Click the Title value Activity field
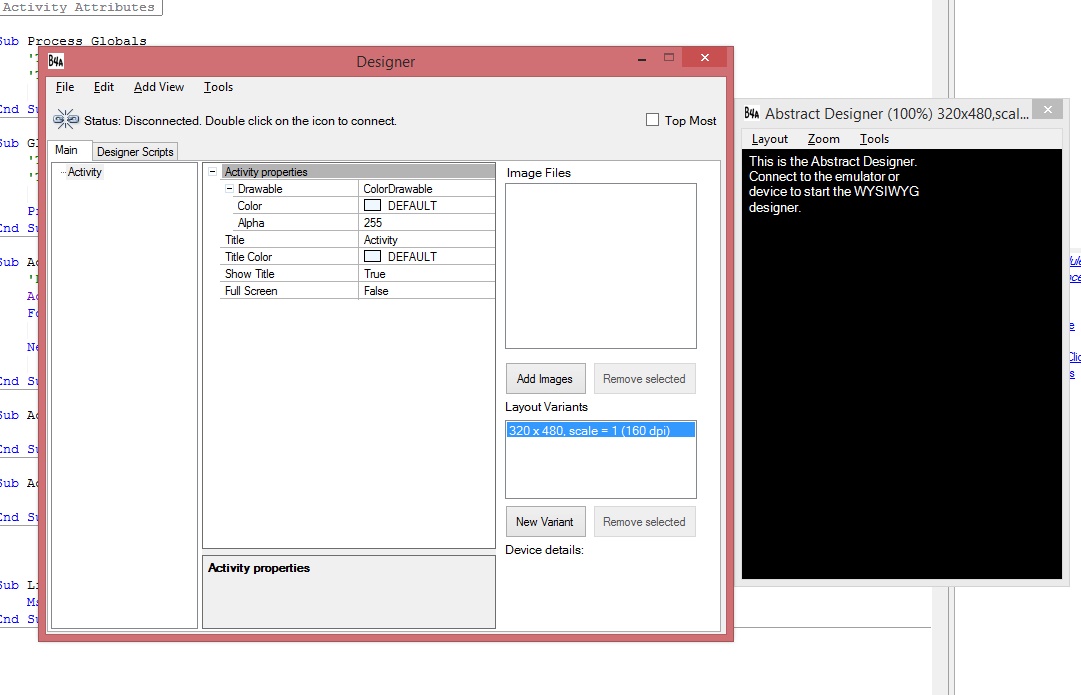The width and height of the screenshot is (1081, 695). pos(427,240)
